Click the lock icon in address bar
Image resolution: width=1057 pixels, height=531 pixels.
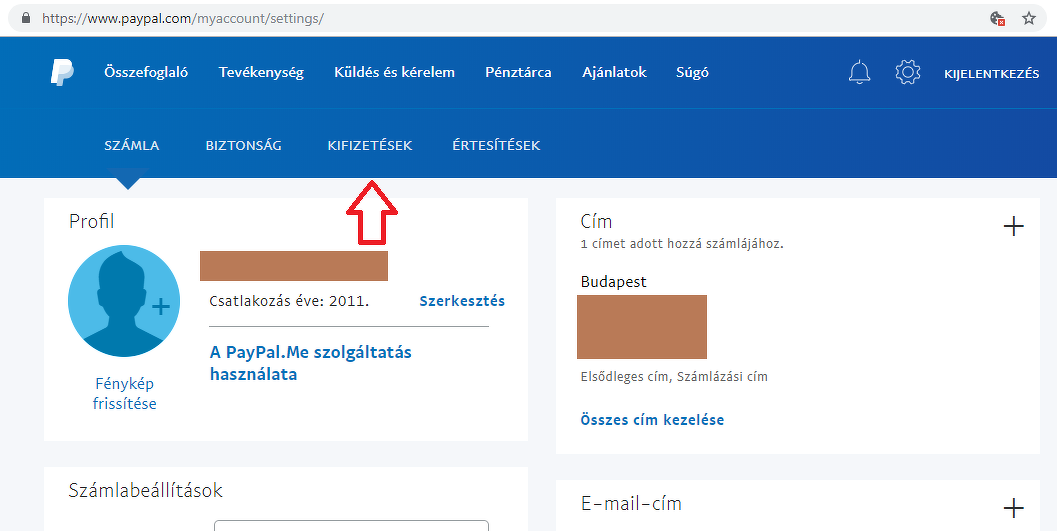26,18
